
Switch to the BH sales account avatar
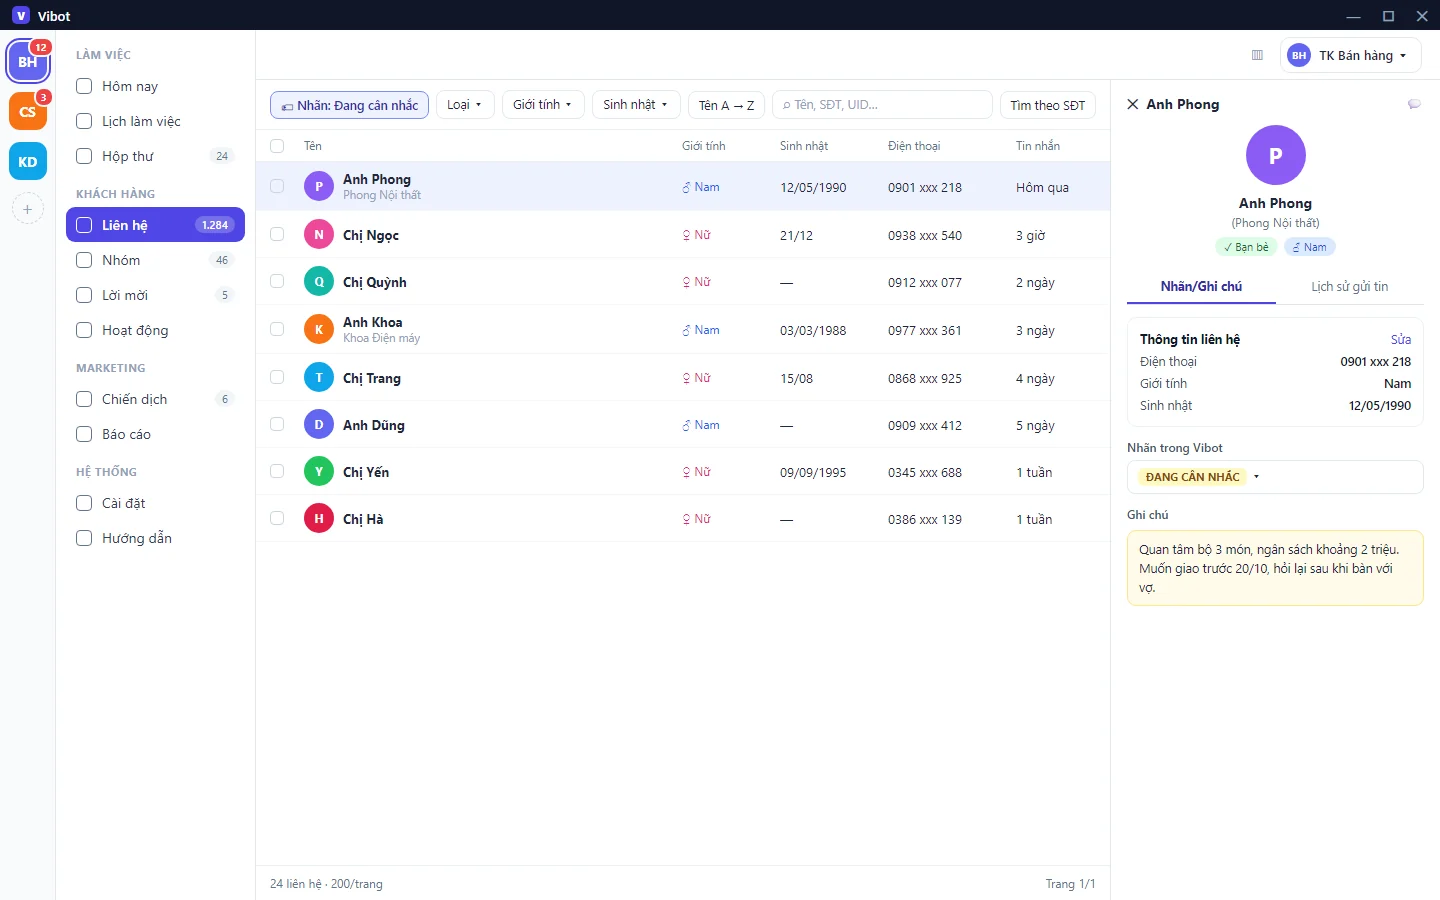coord(28,62)
